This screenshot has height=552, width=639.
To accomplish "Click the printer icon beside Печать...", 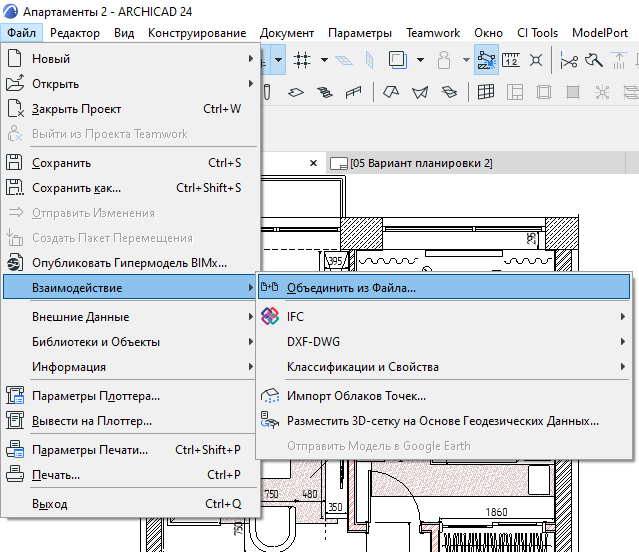I will tap(15, 474).
